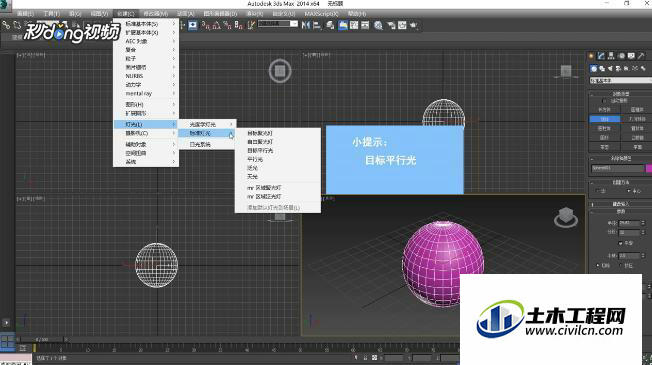Click the Segments spinner arrows

pos(643,232)
